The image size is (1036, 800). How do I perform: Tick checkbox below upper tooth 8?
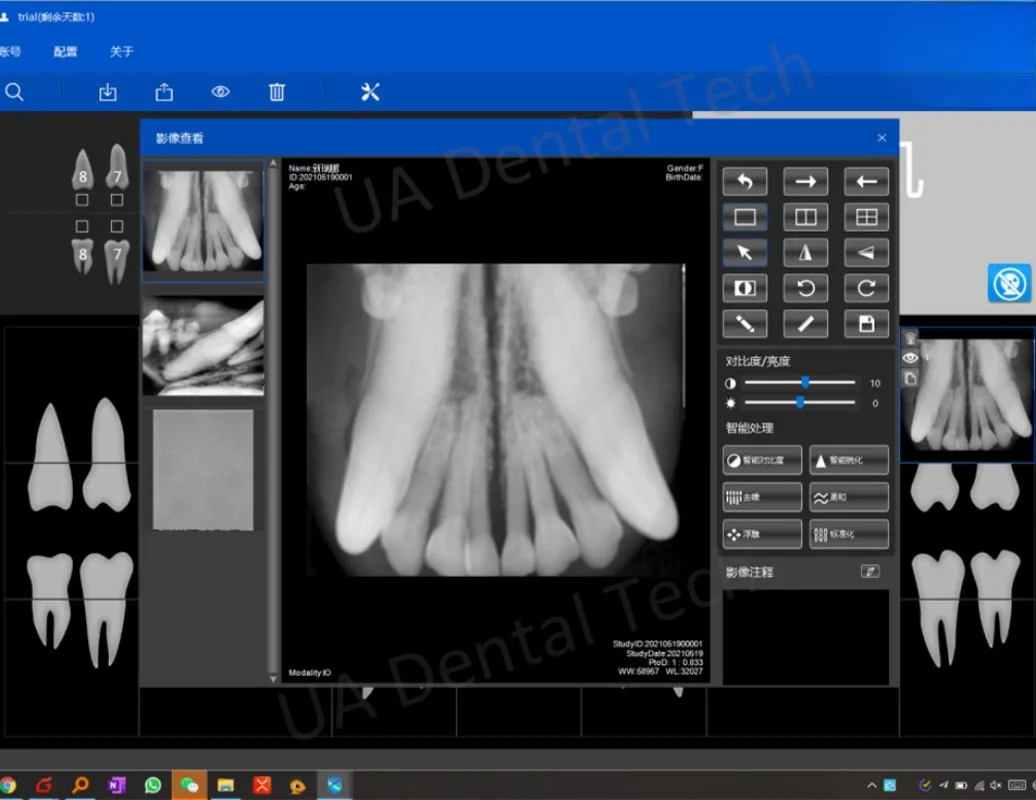click(x=82, y=200)
